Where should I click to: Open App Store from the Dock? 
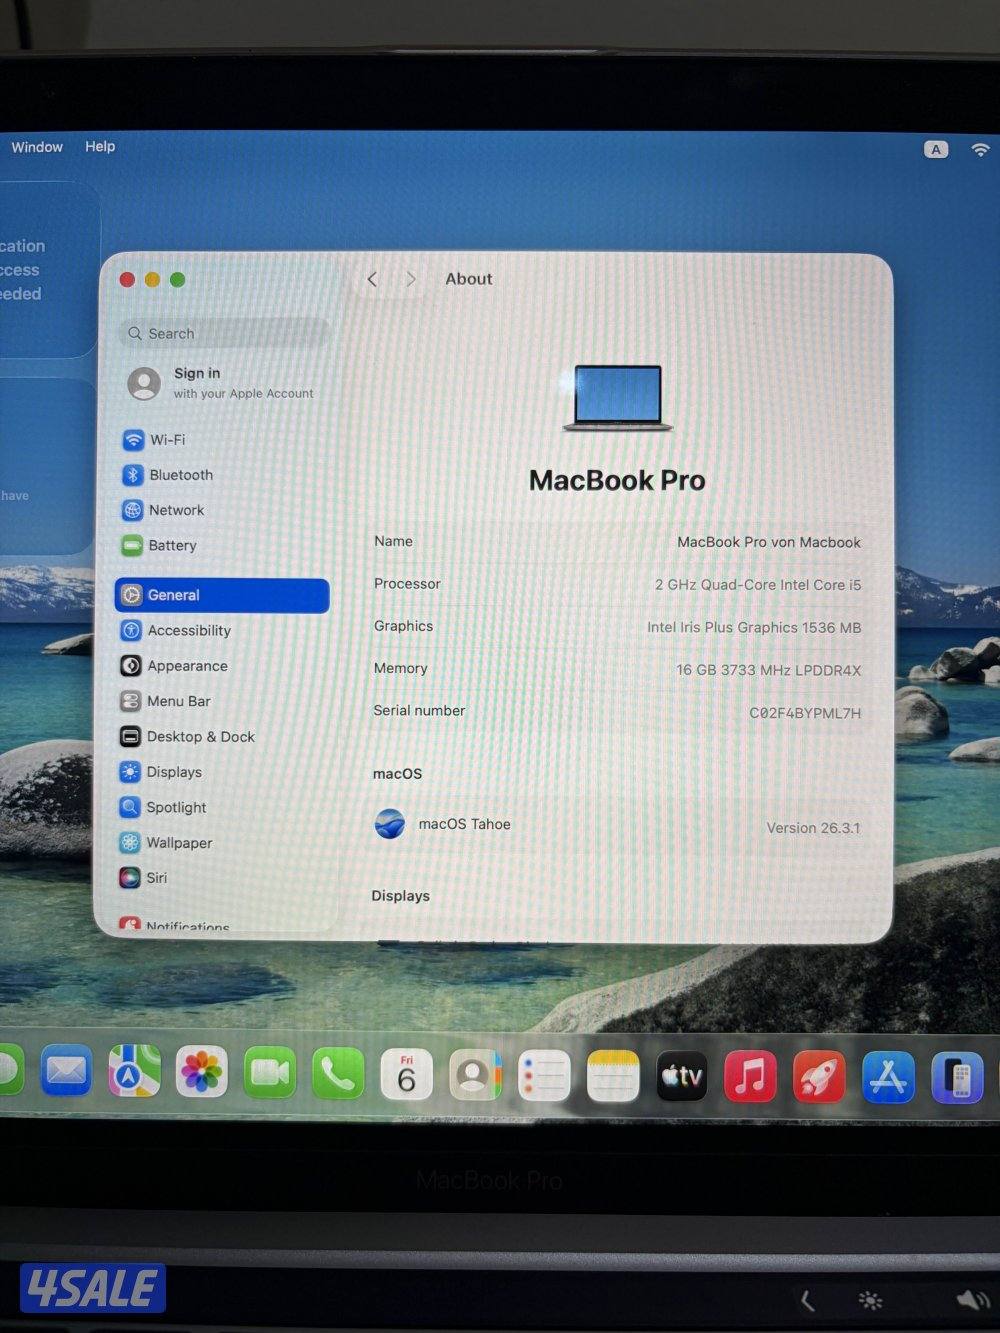887,1078
